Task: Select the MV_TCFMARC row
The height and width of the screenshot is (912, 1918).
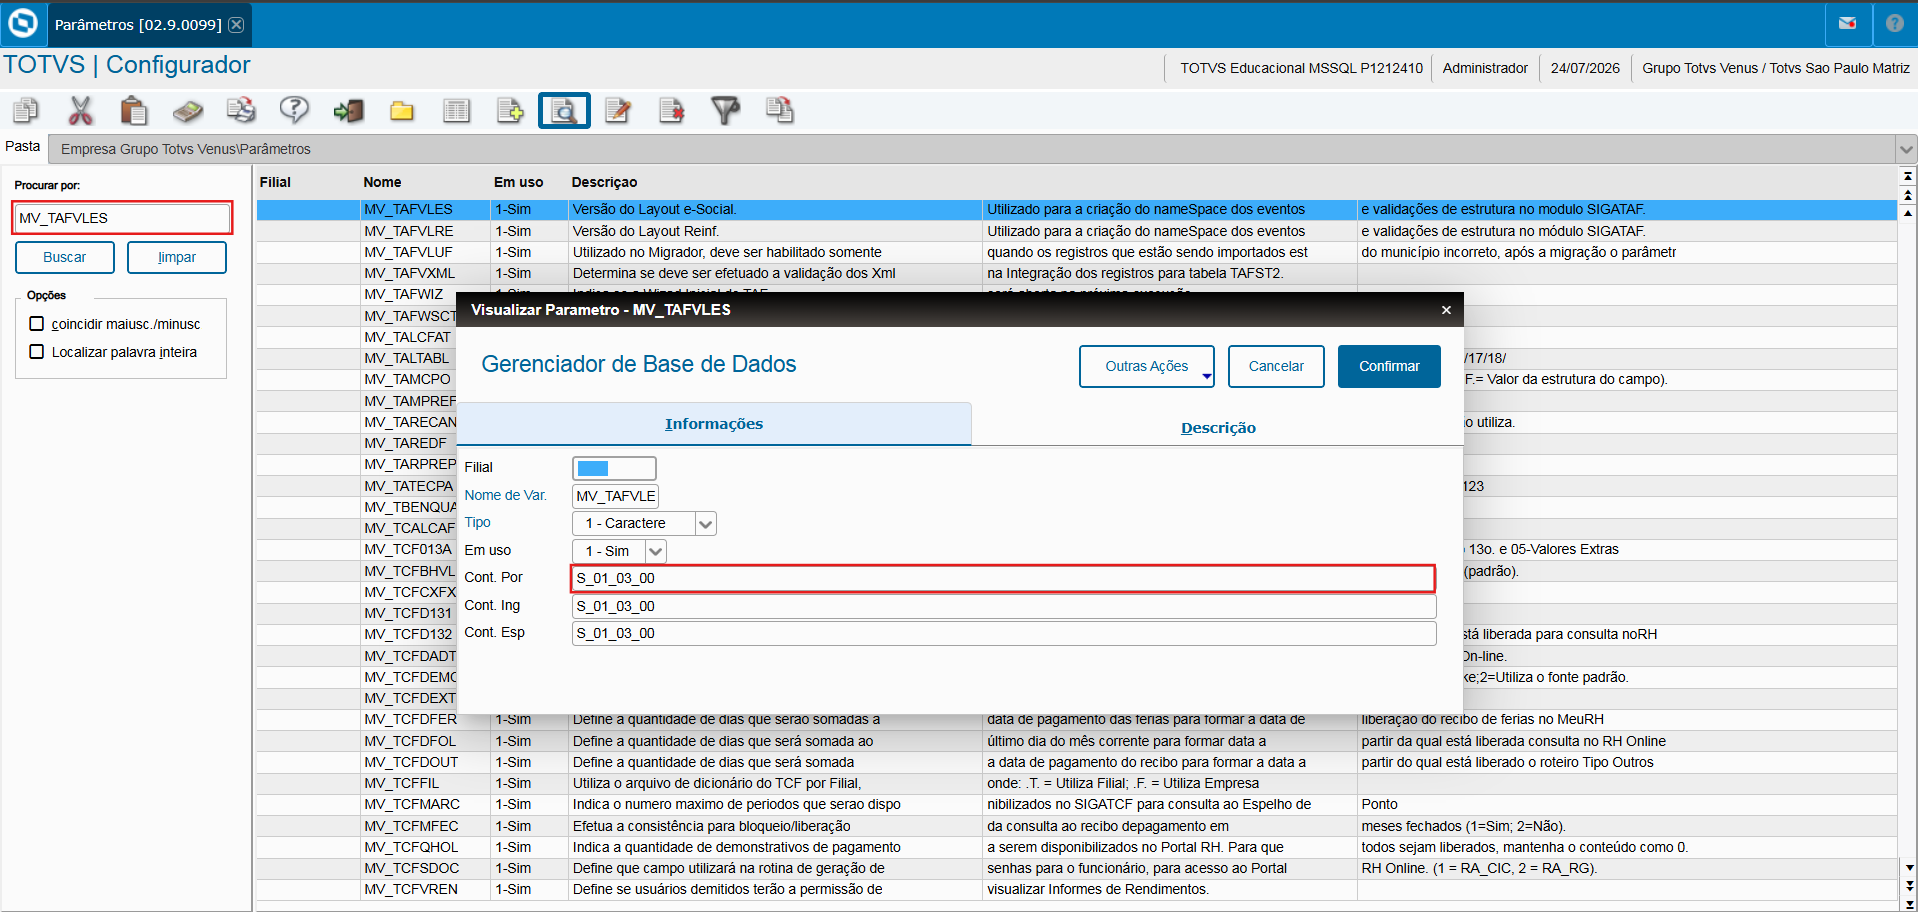Action: (1076, 804)
